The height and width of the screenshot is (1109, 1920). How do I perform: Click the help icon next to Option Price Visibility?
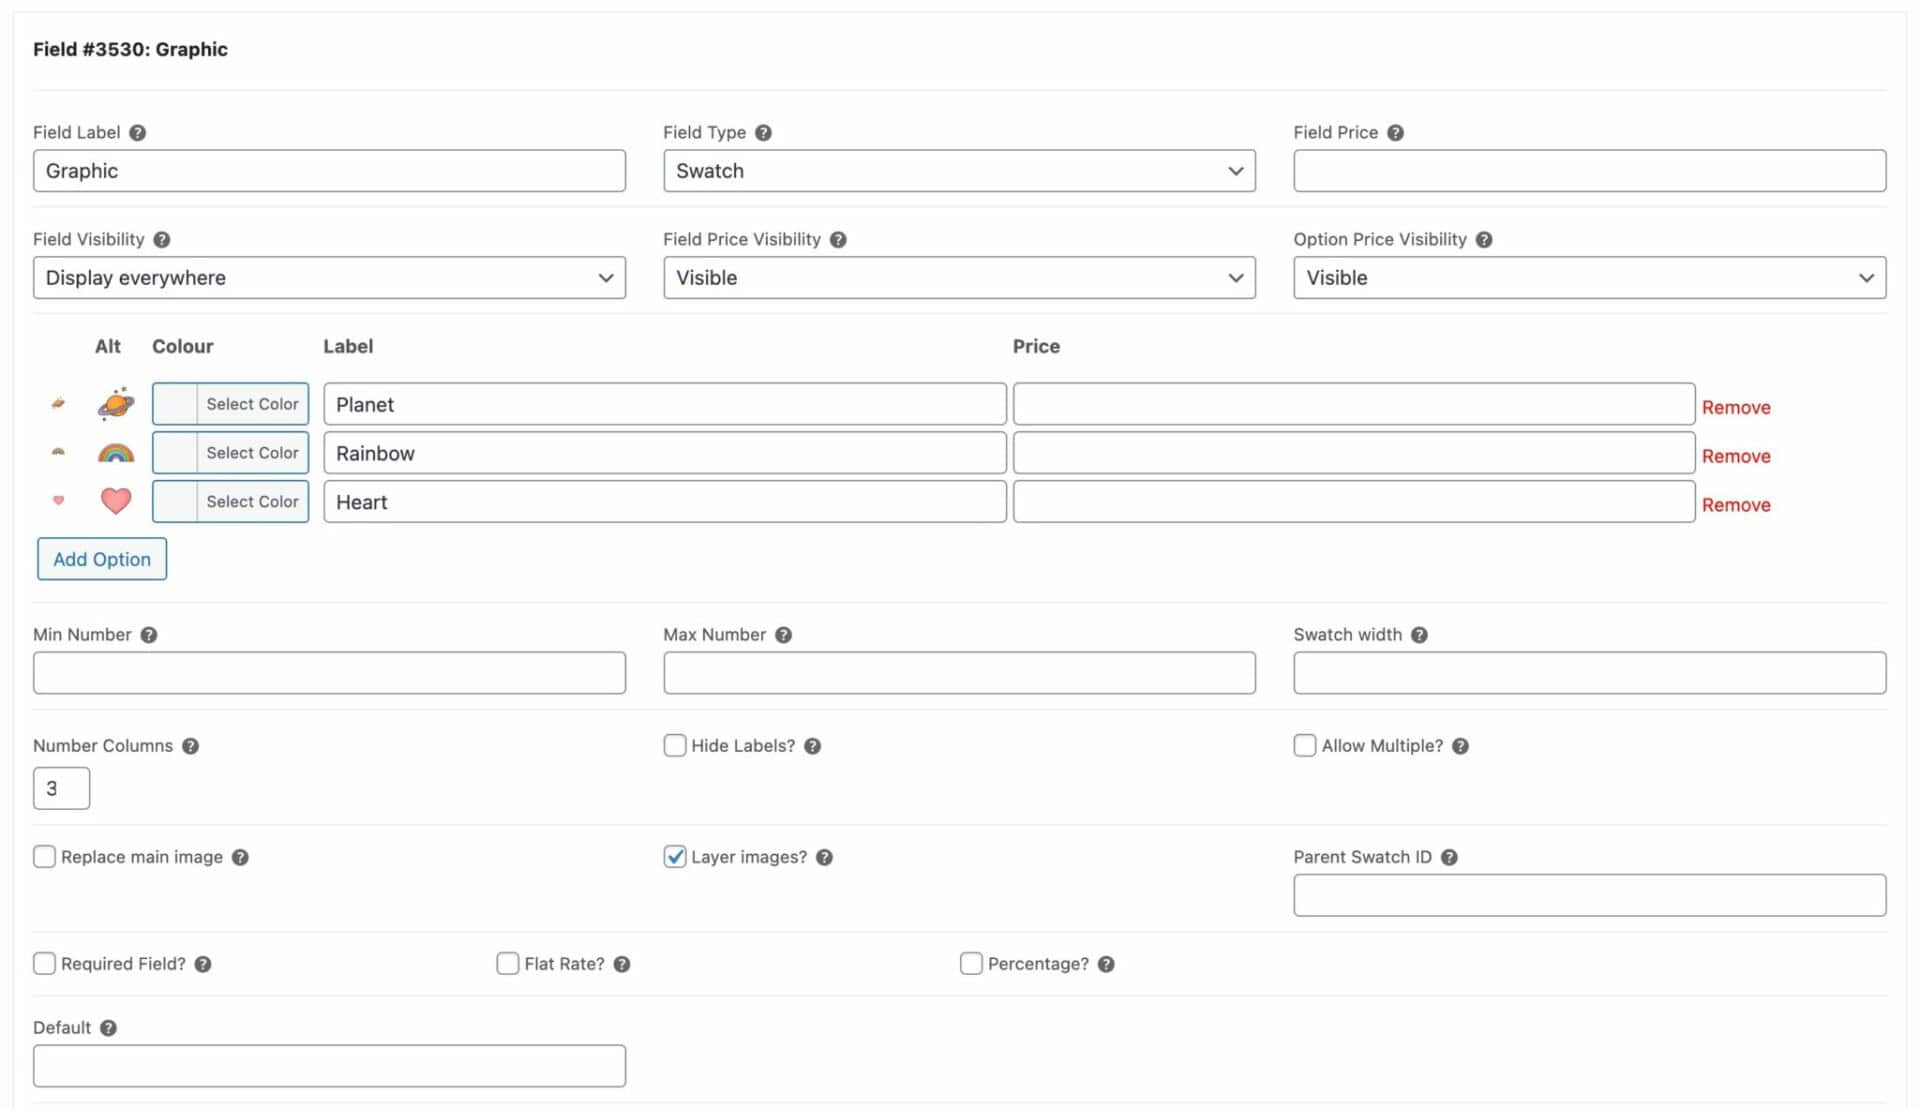coord(1484,240)
